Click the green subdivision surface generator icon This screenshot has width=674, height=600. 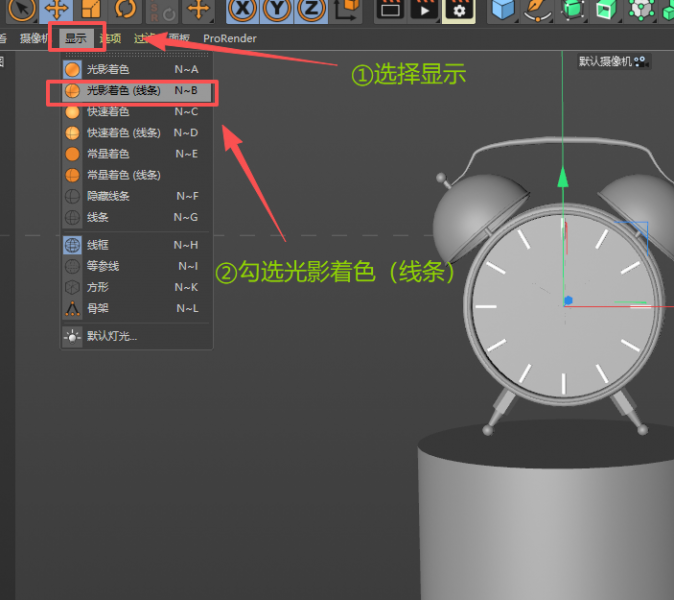pos(572,9)
